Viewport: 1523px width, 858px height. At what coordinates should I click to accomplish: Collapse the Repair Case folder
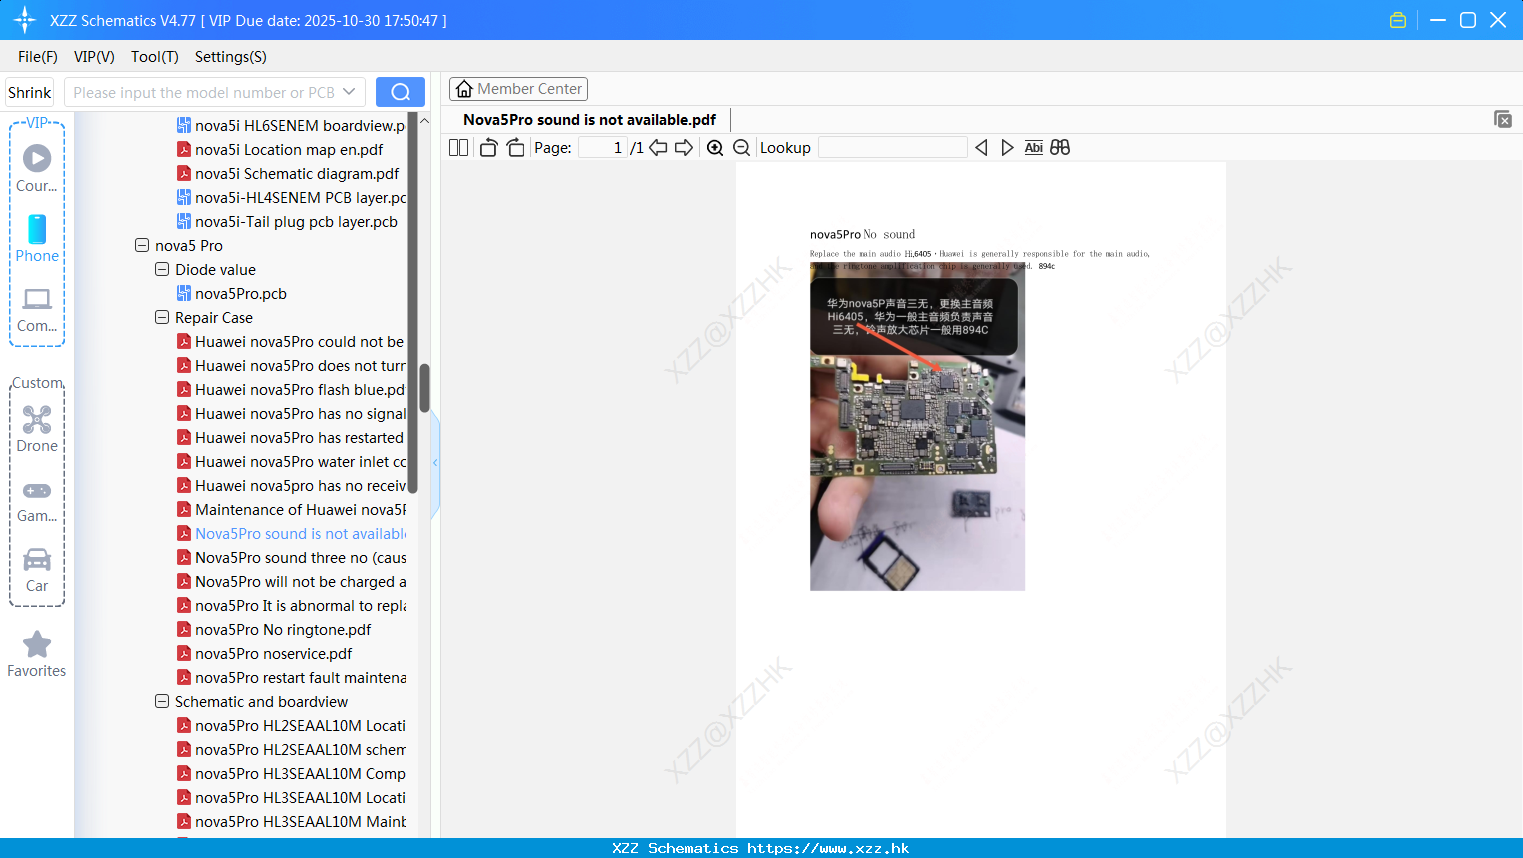[162, 317]
